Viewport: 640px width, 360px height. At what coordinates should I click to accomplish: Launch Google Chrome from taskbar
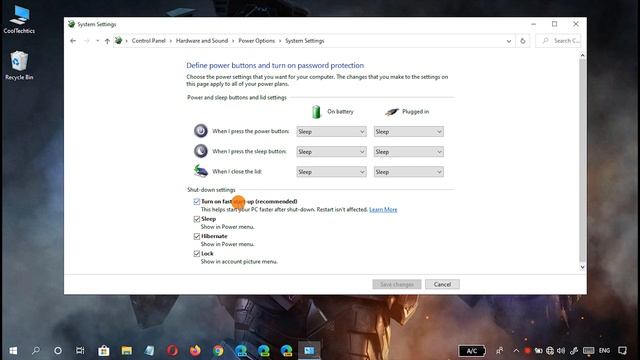(x=218, y=351)
